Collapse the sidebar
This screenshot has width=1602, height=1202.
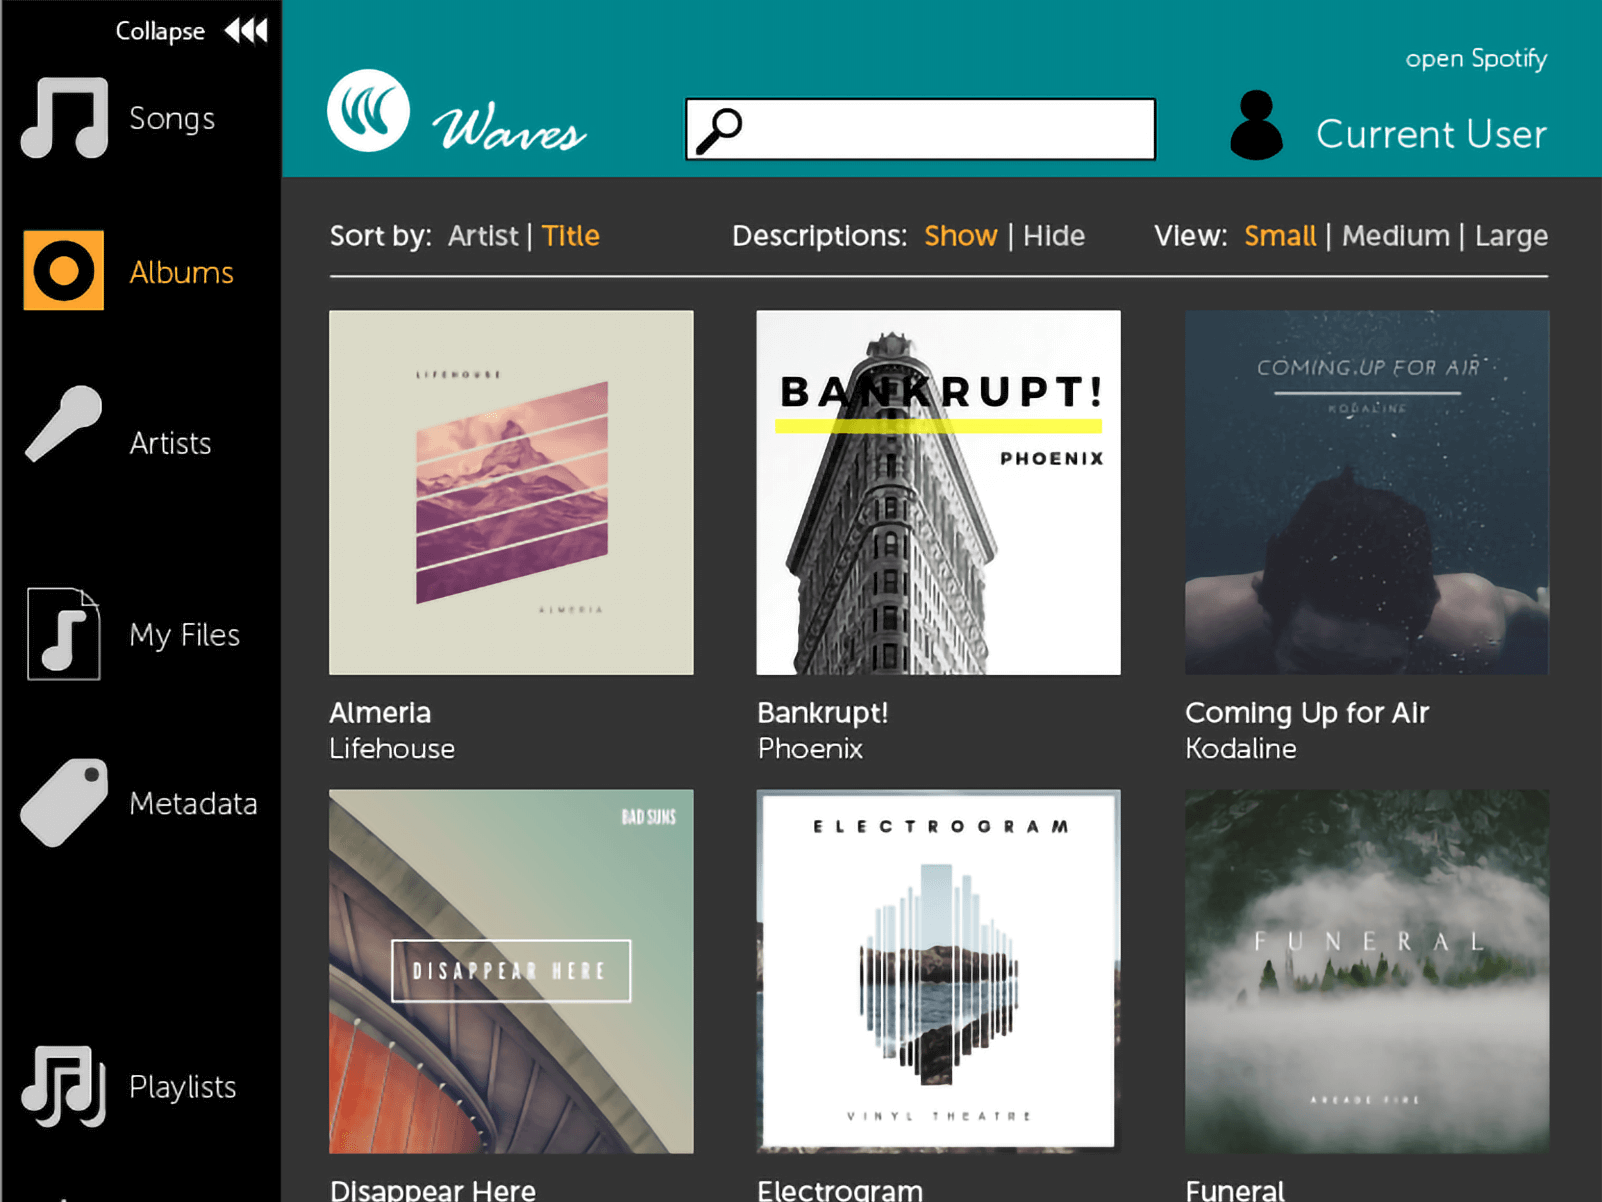pos(161,30)
